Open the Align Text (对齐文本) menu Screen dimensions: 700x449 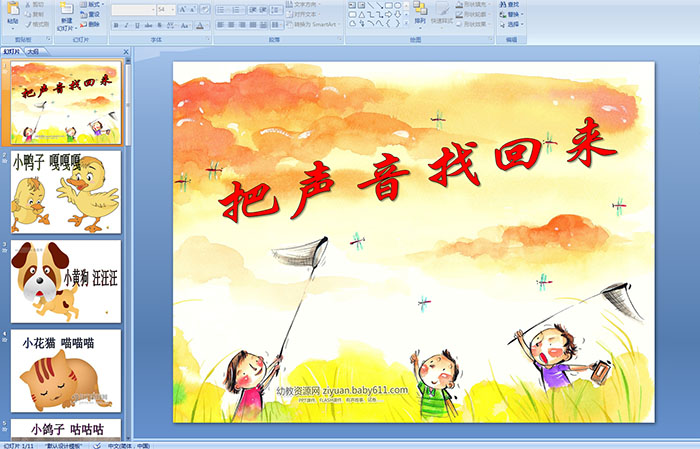(x=303, y=14)
